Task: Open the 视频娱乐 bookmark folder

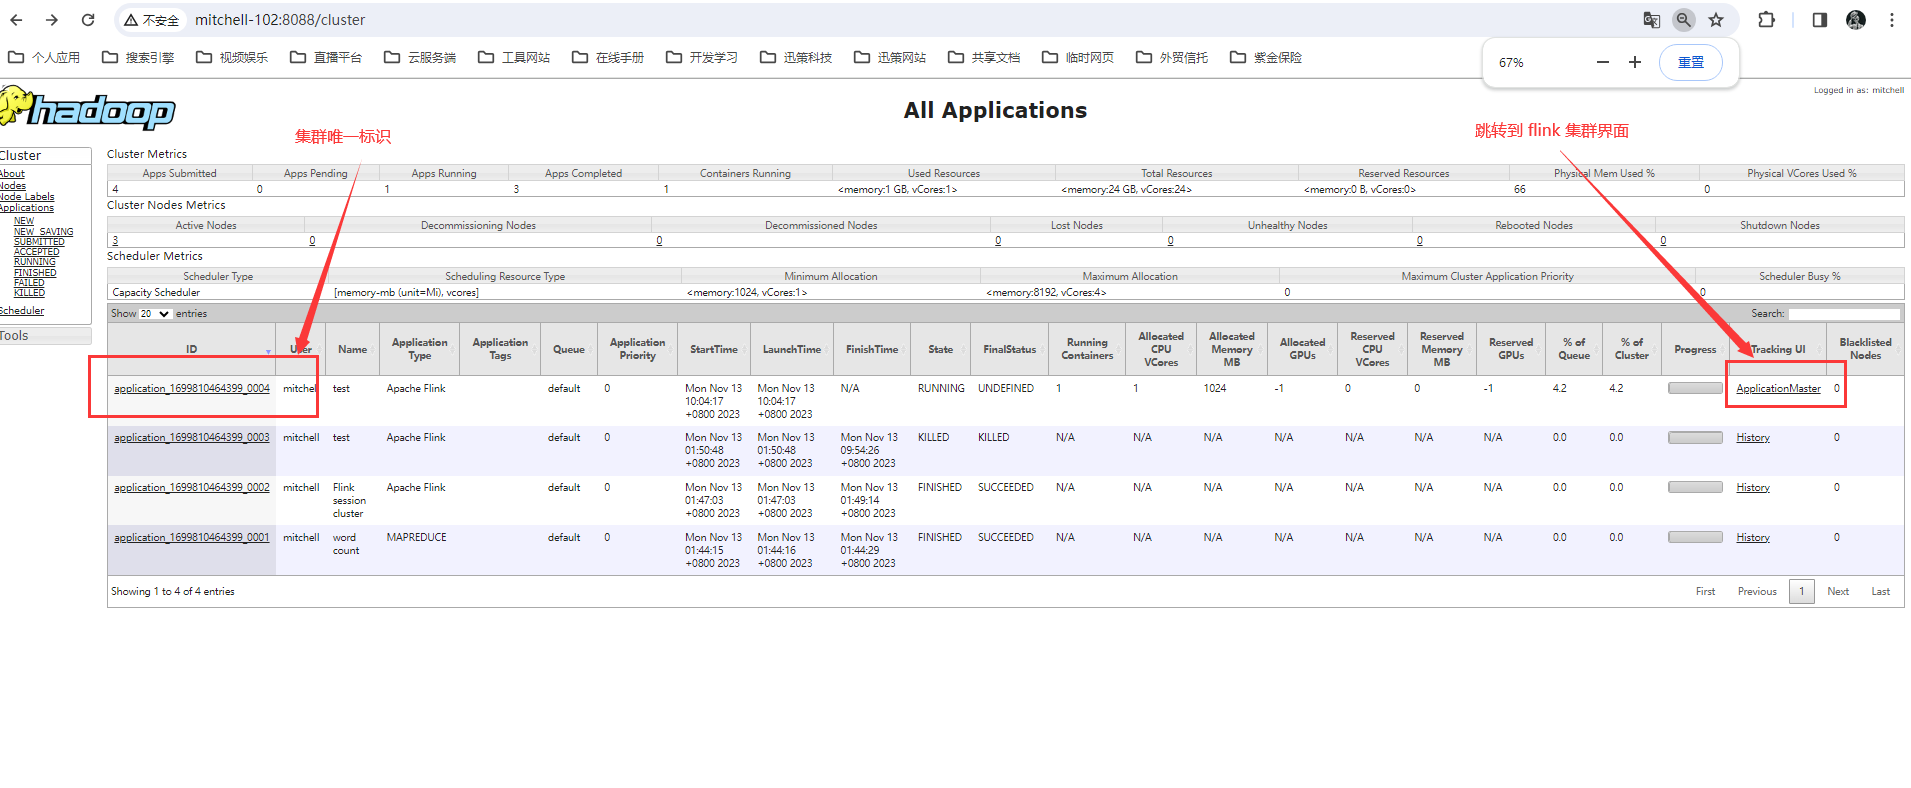Action: (232, 57)
